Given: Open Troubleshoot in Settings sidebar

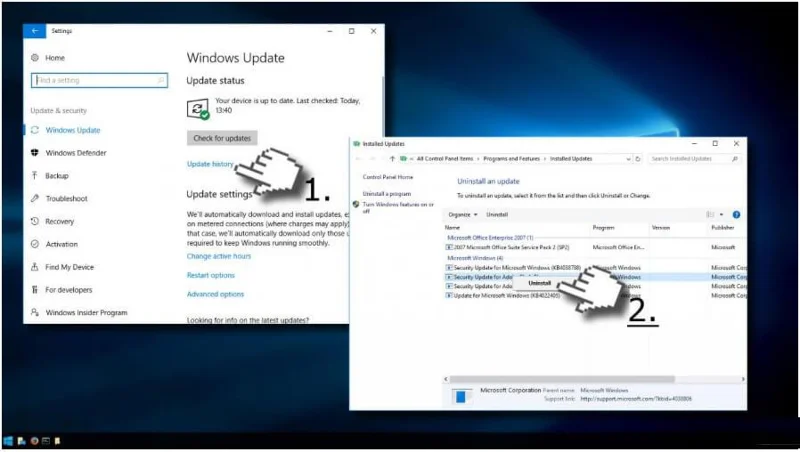Looking at the screenshot, I should click(66, 198).
